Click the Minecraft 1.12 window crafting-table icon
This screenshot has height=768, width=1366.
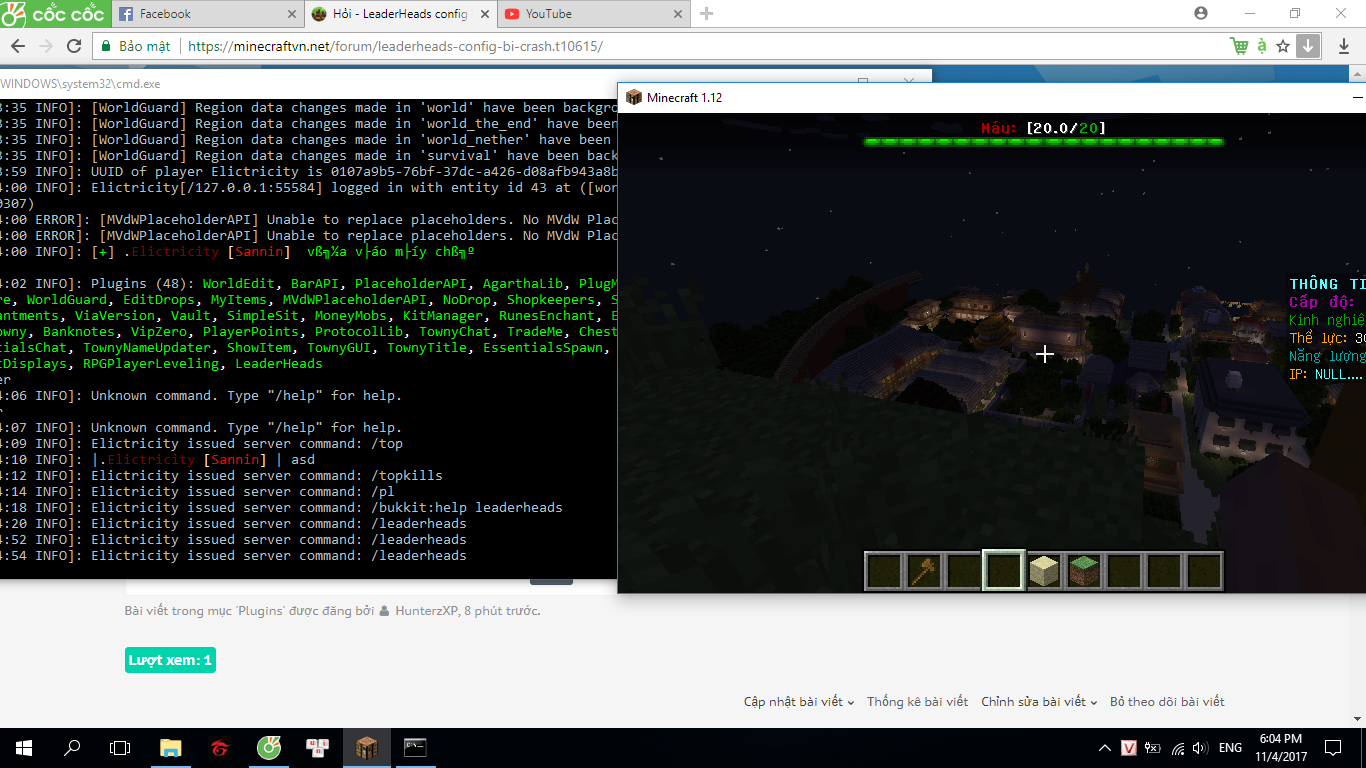[633, 97]
